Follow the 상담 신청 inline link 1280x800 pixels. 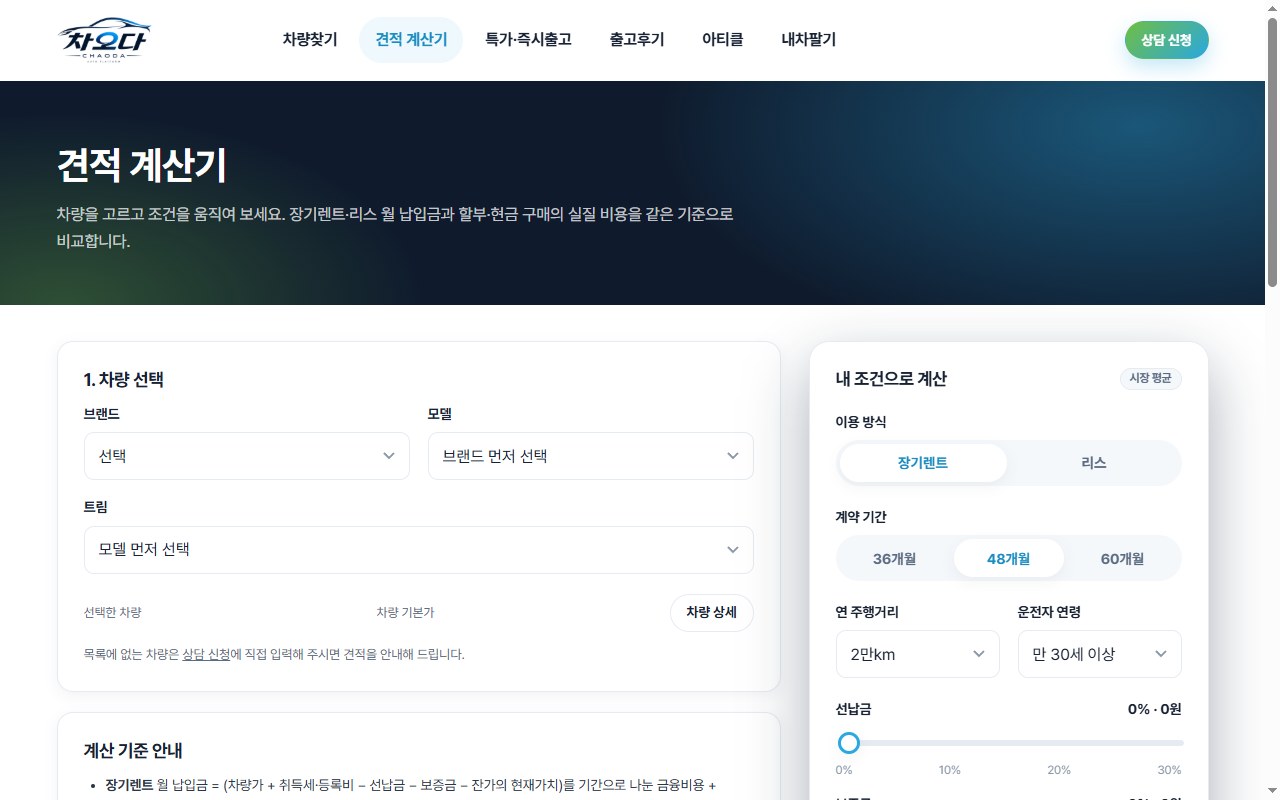point(206,655)
